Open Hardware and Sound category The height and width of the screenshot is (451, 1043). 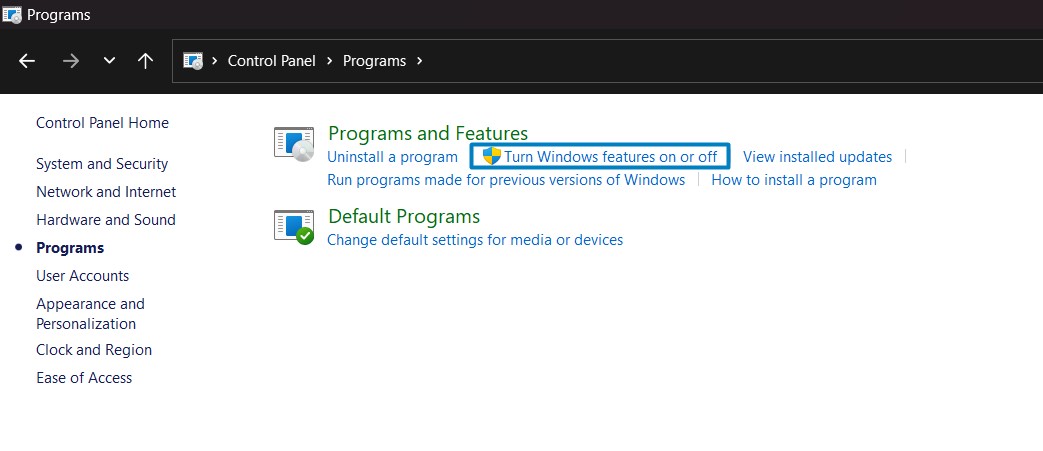pyautogui.click(x=106, y=220)
